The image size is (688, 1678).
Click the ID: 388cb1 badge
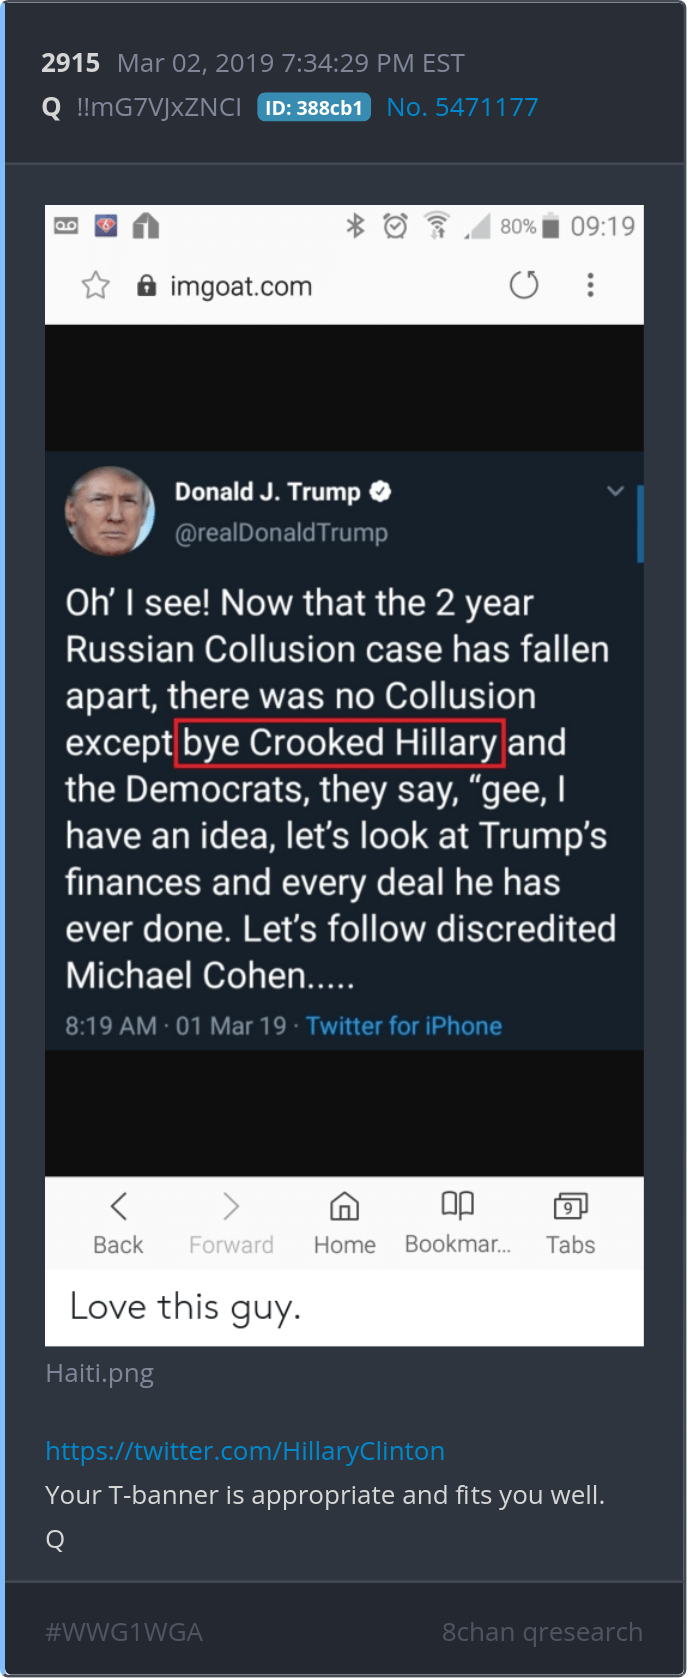pos(314,108)
